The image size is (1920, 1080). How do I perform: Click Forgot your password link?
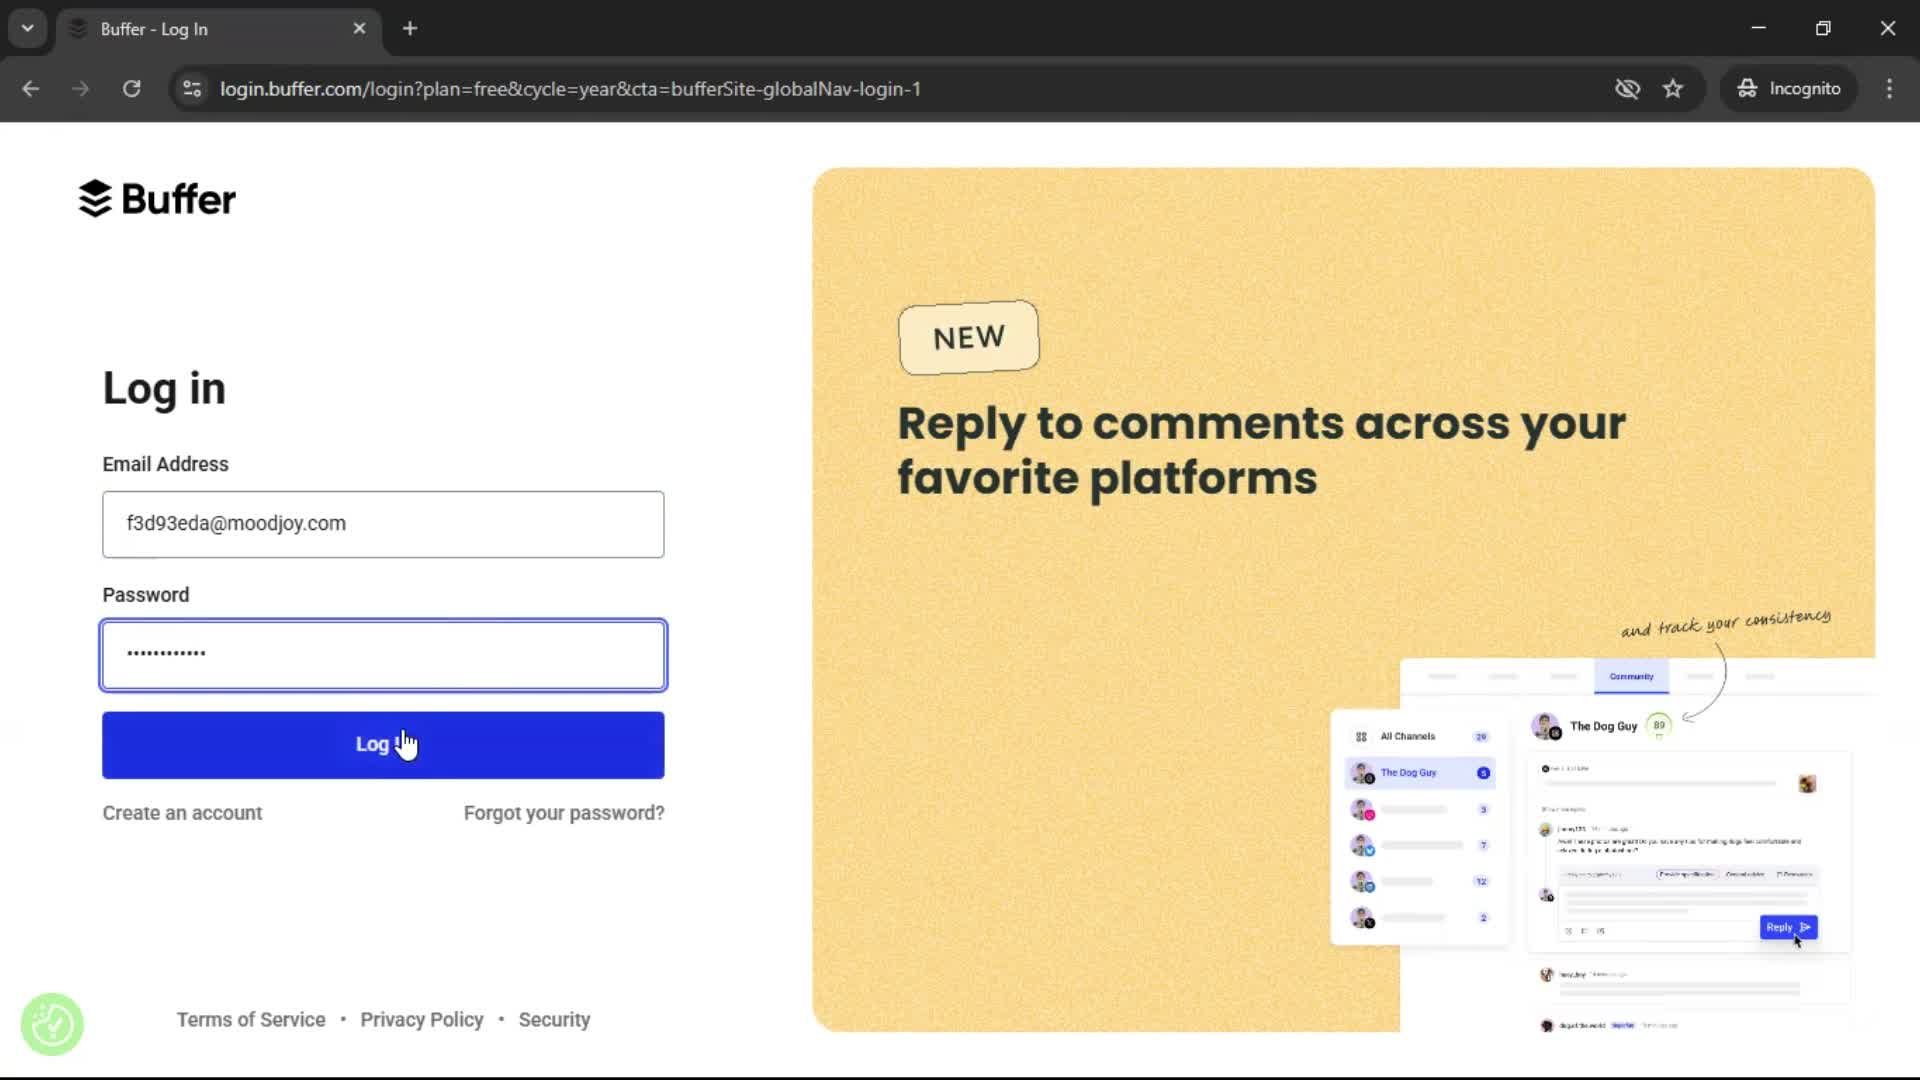tap(563, 813)
